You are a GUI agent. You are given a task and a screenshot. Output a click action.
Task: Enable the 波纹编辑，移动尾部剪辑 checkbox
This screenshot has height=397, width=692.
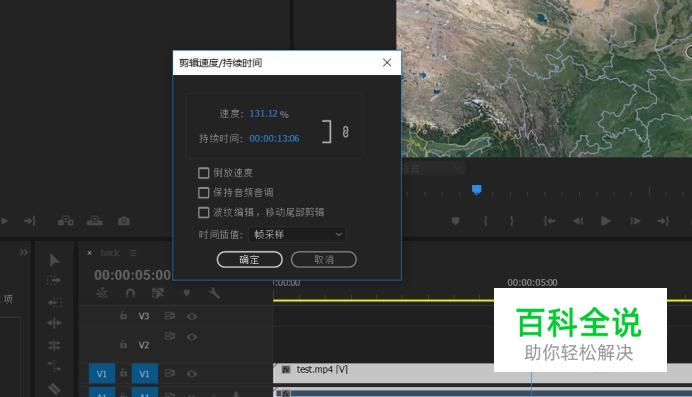pyautogui.click(x=203, y=212)
